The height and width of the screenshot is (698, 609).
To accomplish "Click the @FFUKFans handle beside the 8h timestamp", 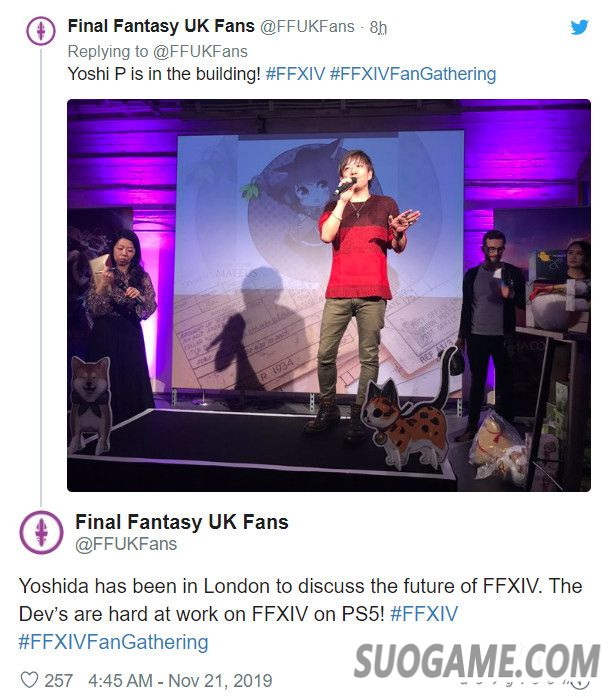I will [x=308, y=27].
